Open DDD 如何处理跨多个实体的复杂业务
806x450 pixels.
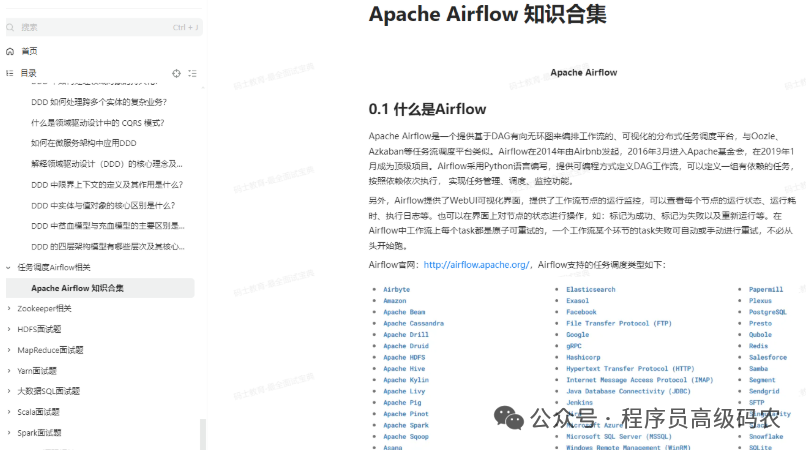(99, 102)
